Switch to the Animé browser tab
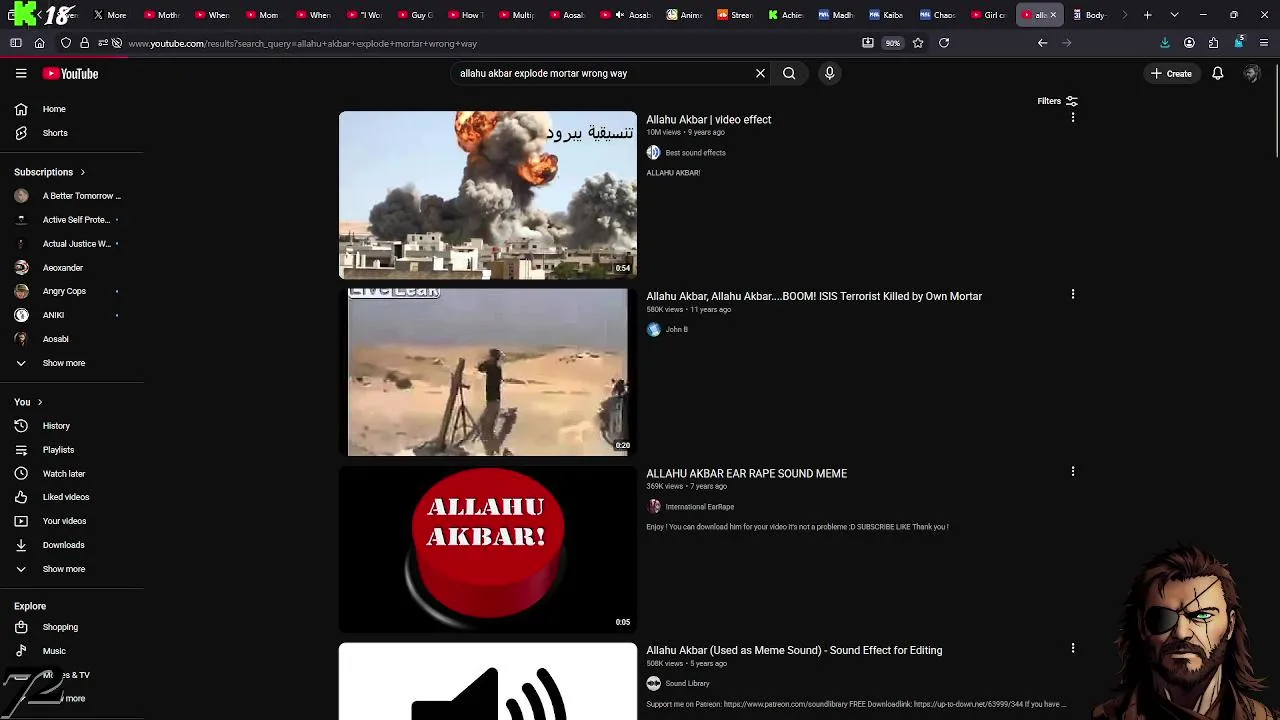Image resolution: width=1280 pixels, height=720 pixels. (x=684, y=15)
